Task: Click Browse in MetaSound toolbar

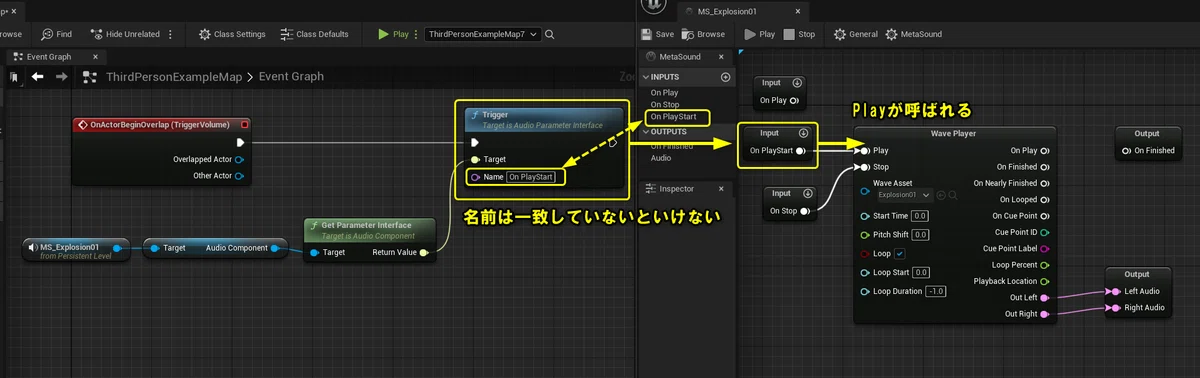Action: 704,34
